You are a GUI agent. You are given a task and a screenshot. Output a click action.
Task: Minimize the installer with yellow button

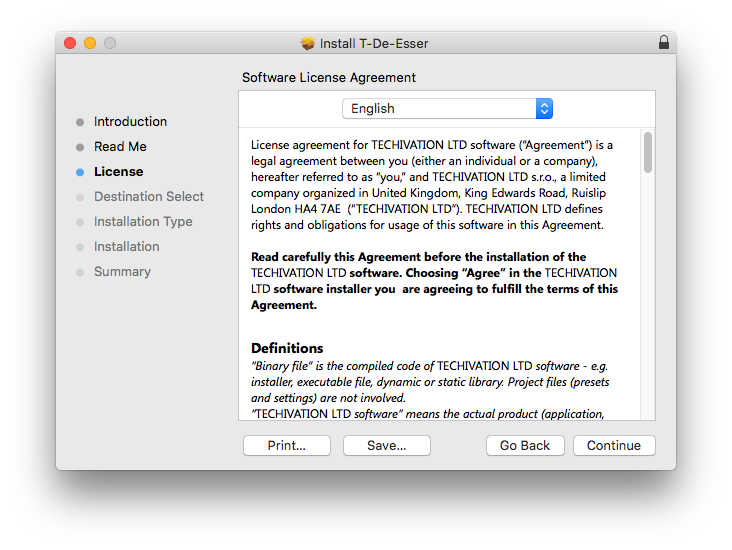(90, 43)
